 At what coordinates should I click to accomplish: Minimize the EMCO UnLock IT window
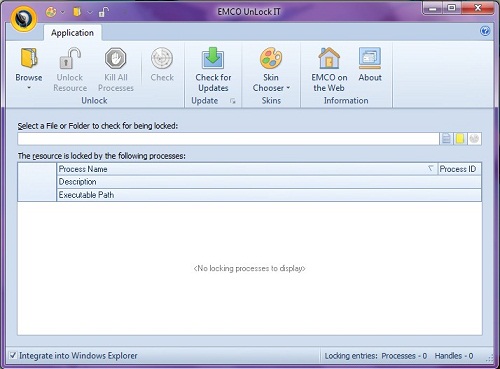(x=433, y=8)
